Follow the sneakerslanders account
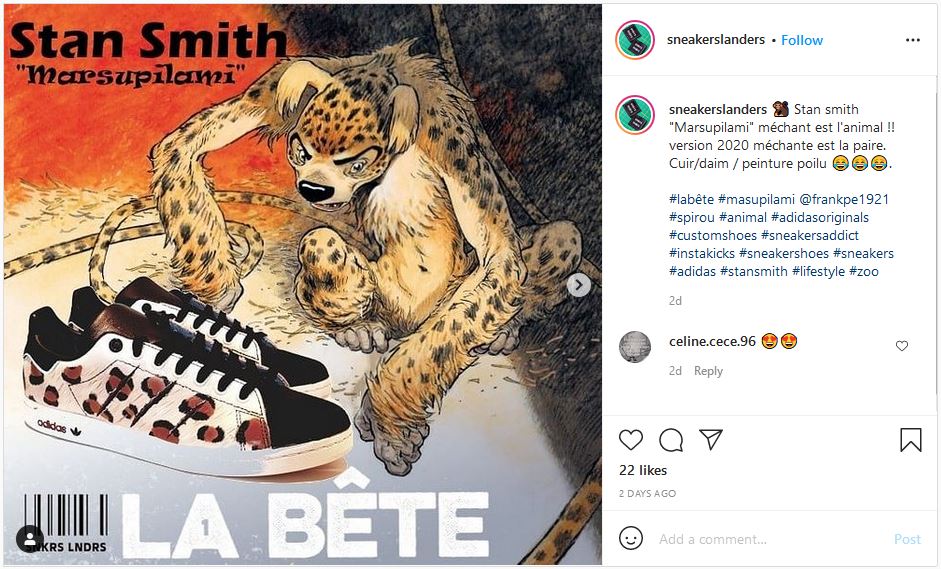The width and height of the screenshot is (941, 569). click(x=802, y=40)
